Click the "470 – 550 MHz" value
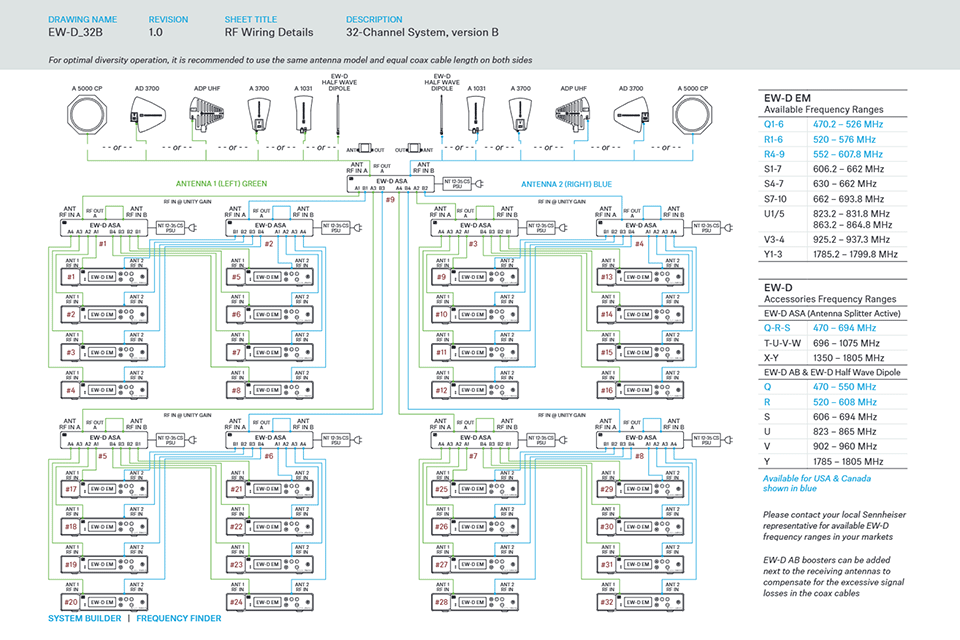Screen dimensions: 960x640 (x=844, y=387)
